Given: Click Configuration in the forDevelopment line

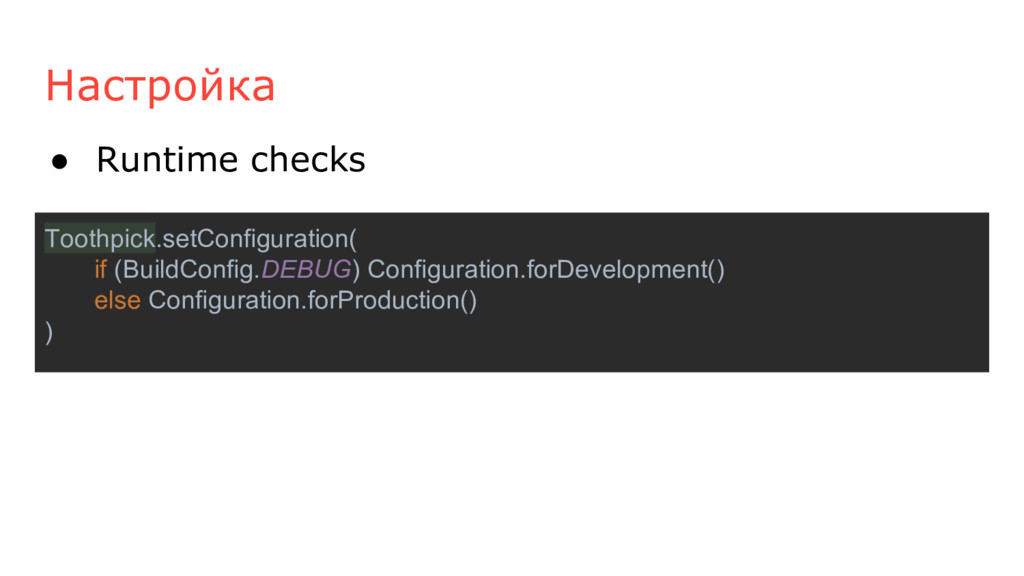Looking at the screenshot, I should point(443,270).
